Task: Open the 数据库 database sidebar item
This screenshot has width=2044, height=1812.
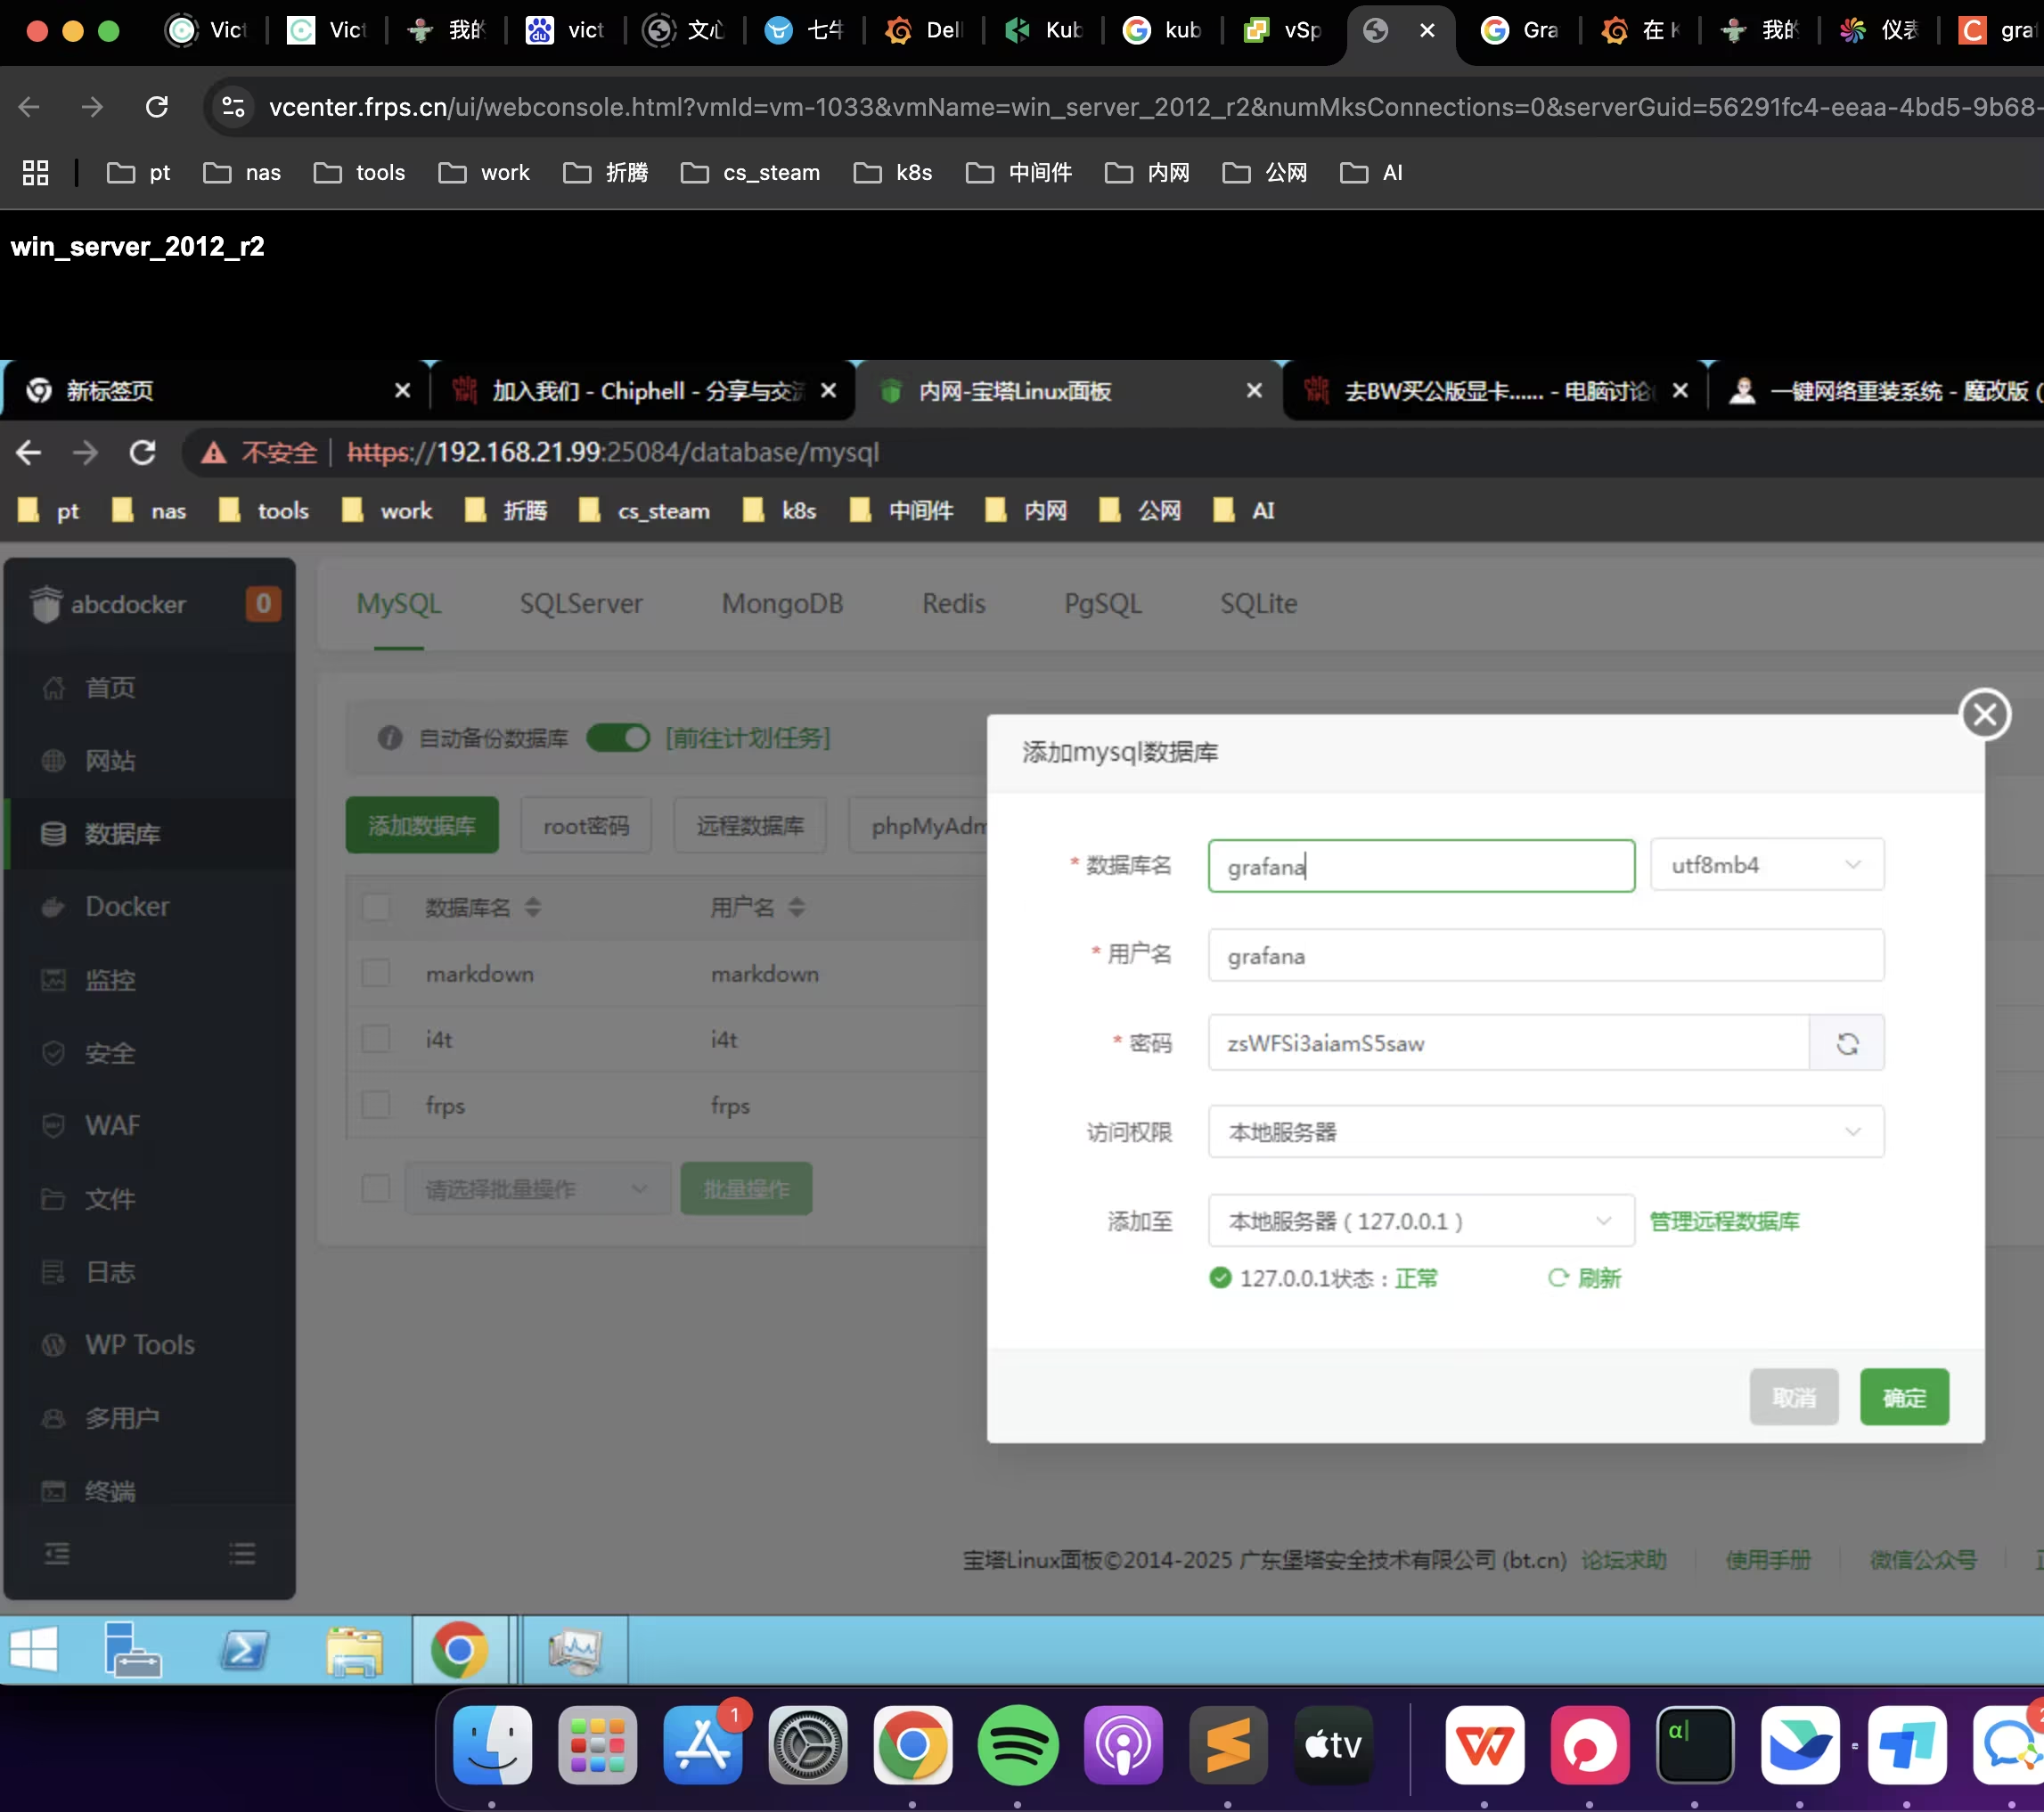Action: point(150,834)
